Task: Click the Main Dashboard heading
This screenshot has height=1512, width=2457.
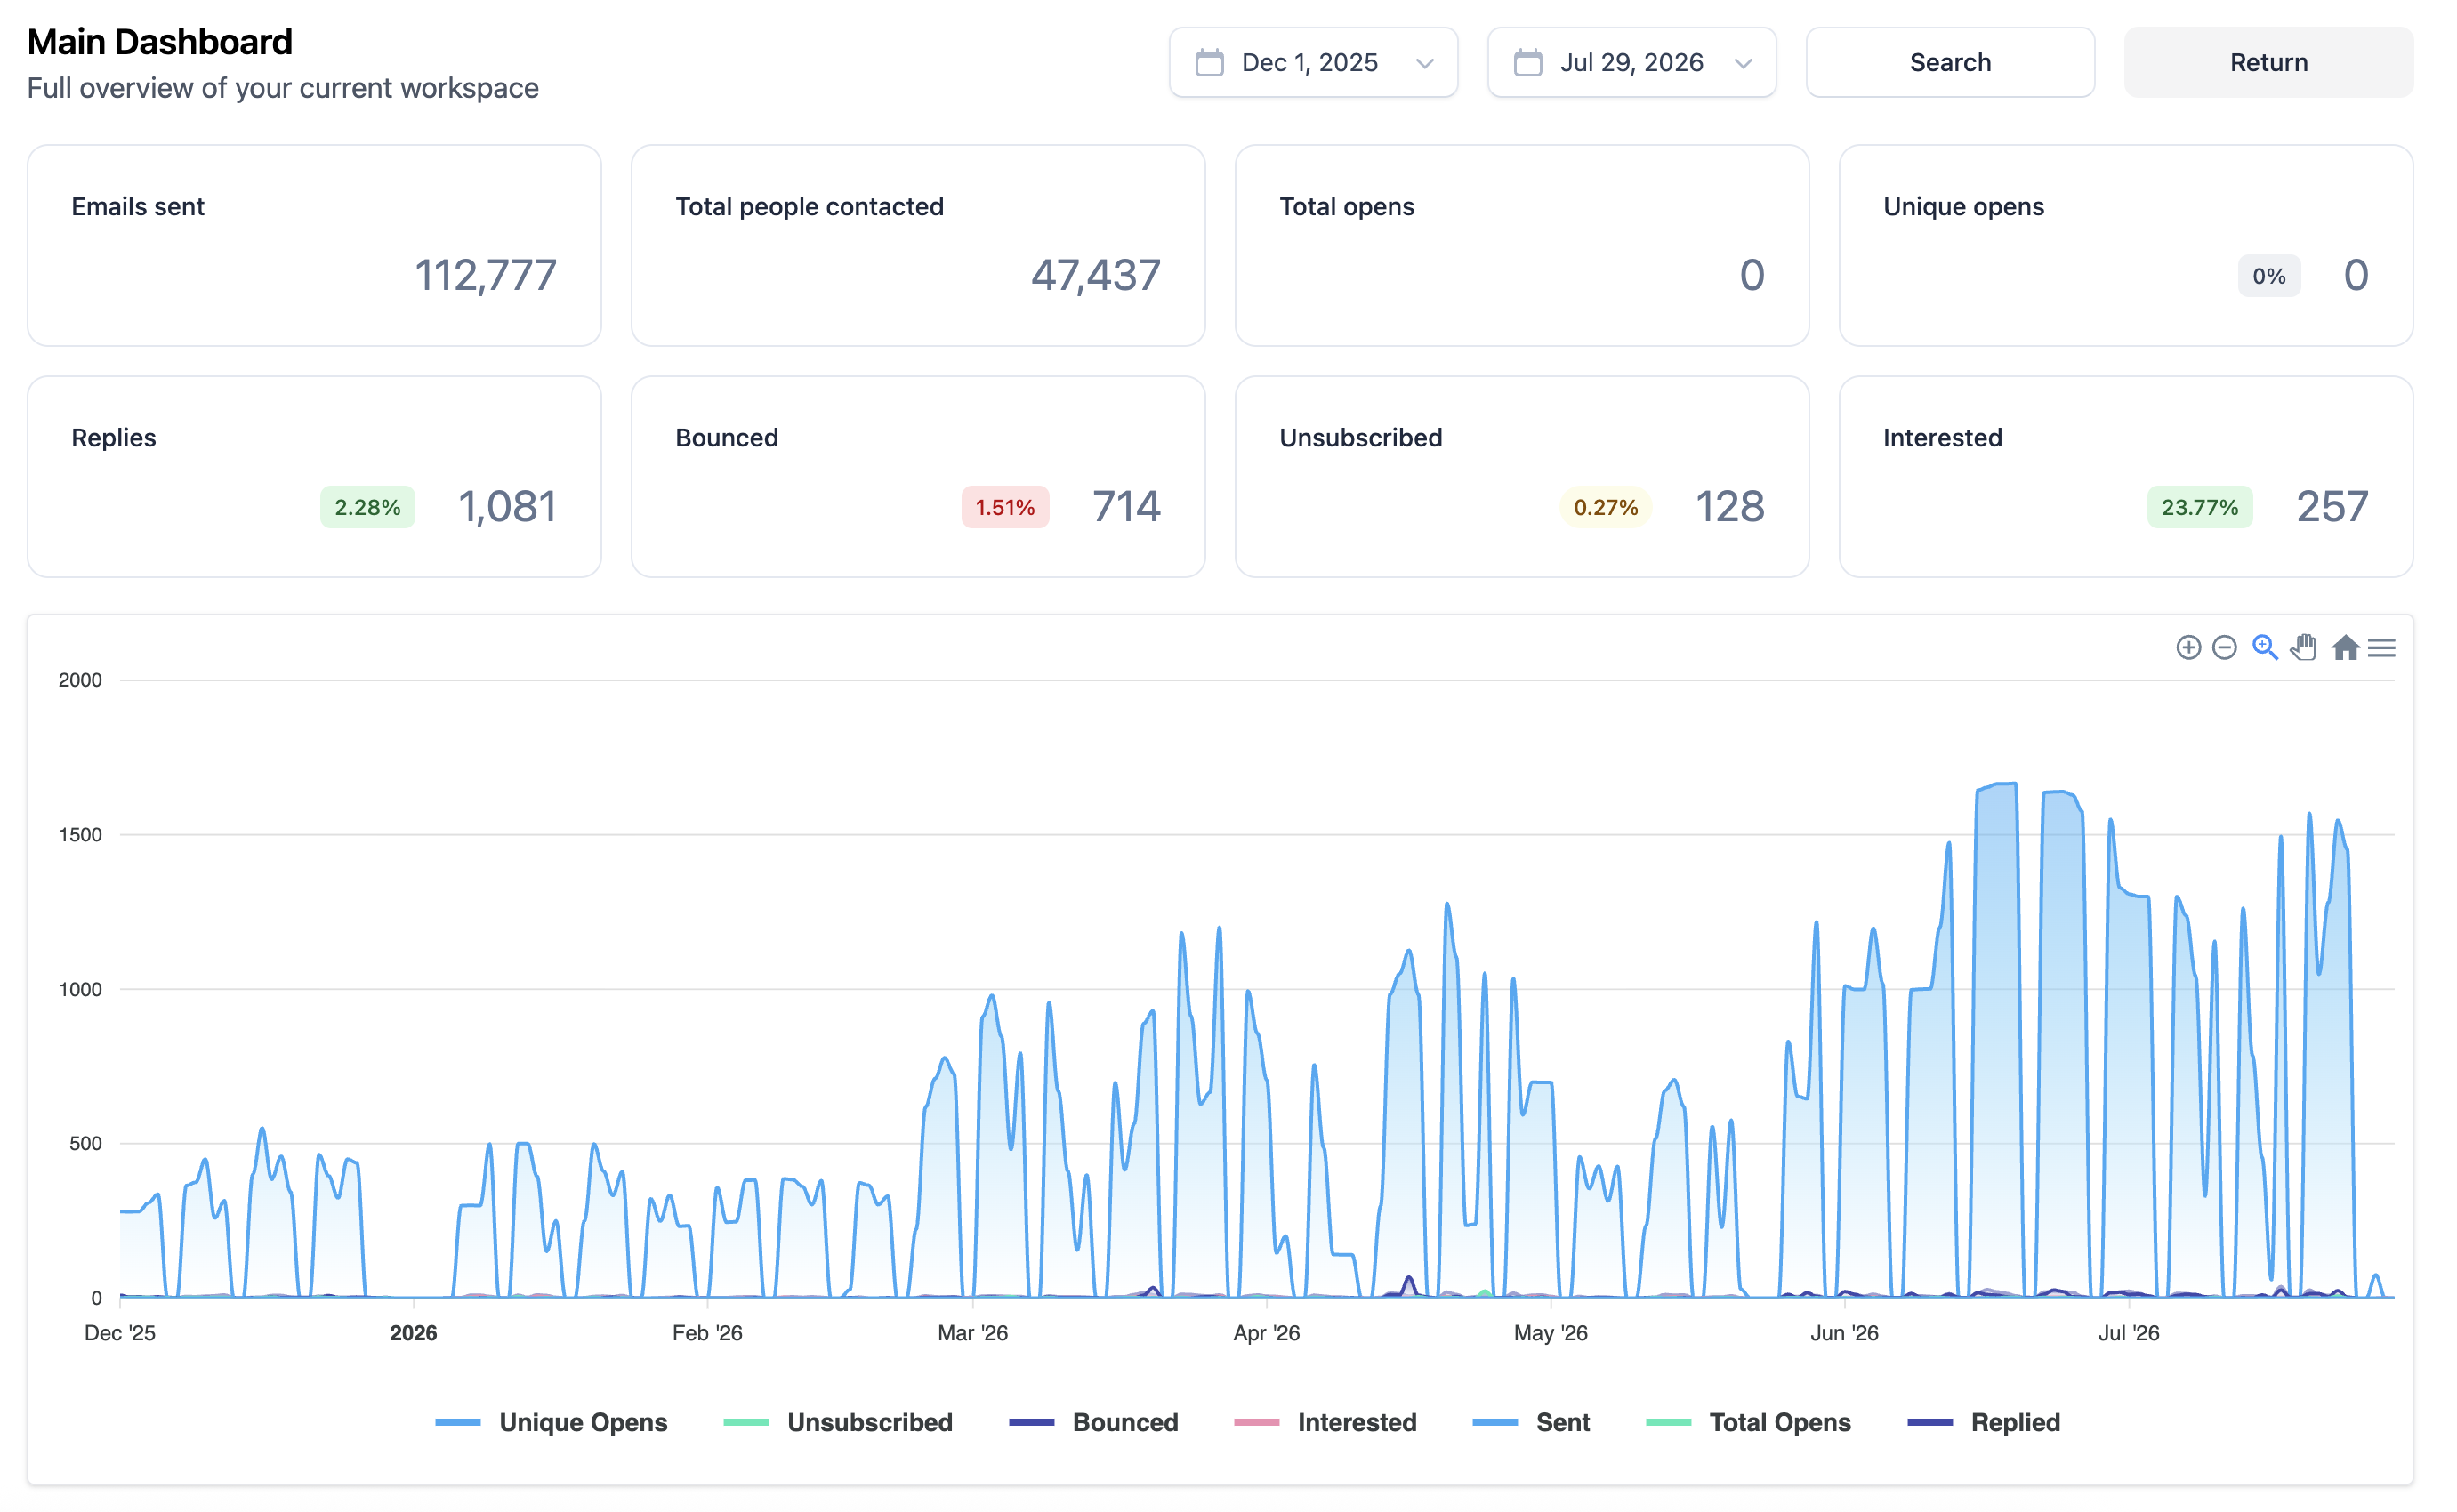Action: click(x=160, y=42)
